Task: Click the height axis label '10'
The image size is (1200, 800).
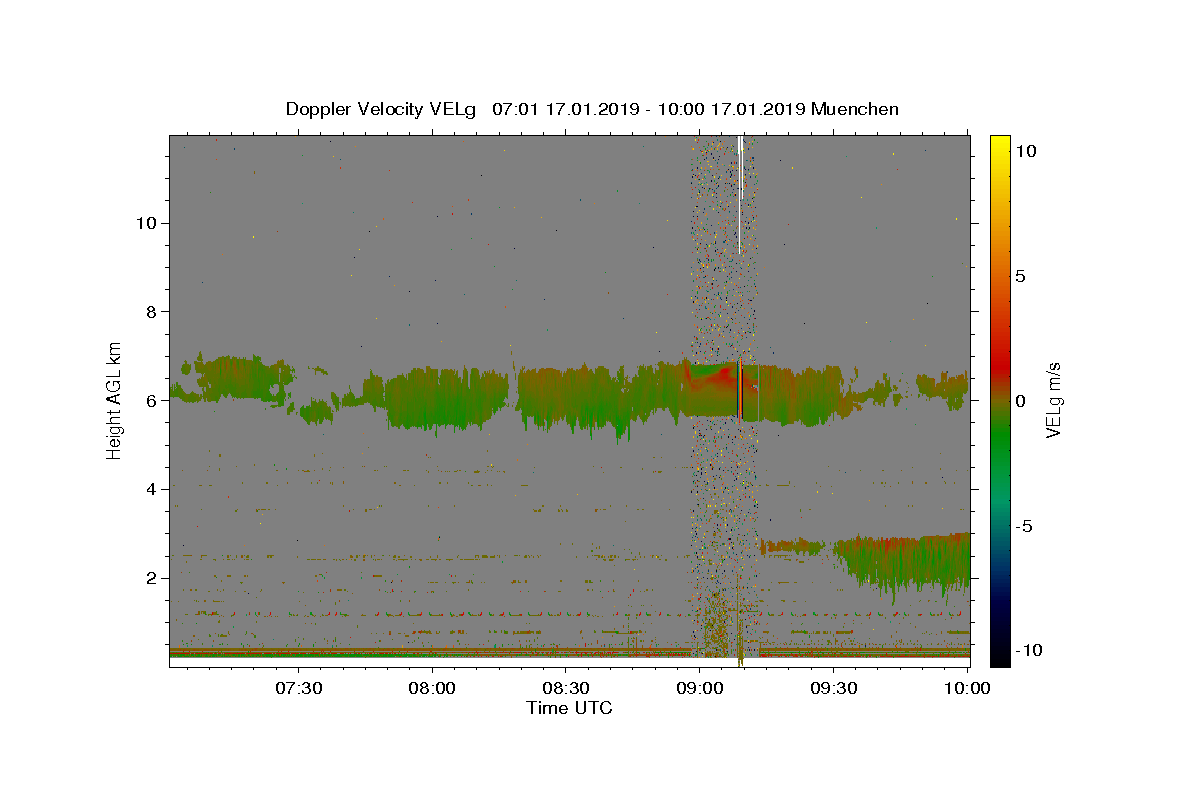Action: pyautogui.click(x=145, y=223)
